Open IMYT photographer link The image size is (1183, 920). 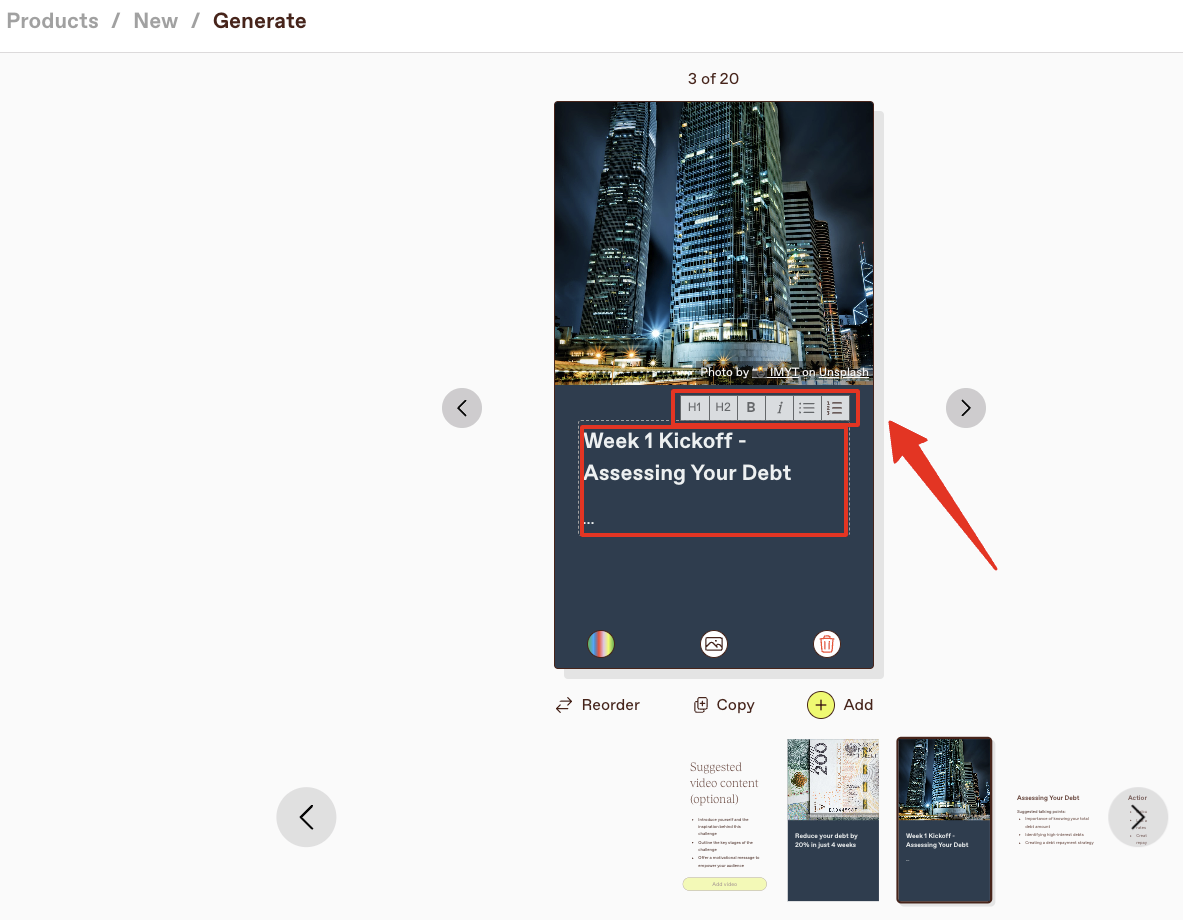784,372
